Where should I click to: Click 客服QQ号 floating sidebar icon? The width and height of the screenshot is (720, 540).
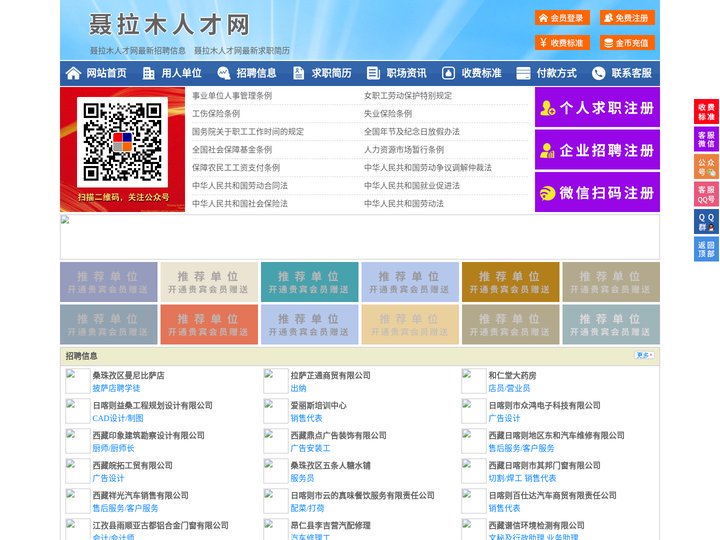pyautogui.click(x=706, y=194)
